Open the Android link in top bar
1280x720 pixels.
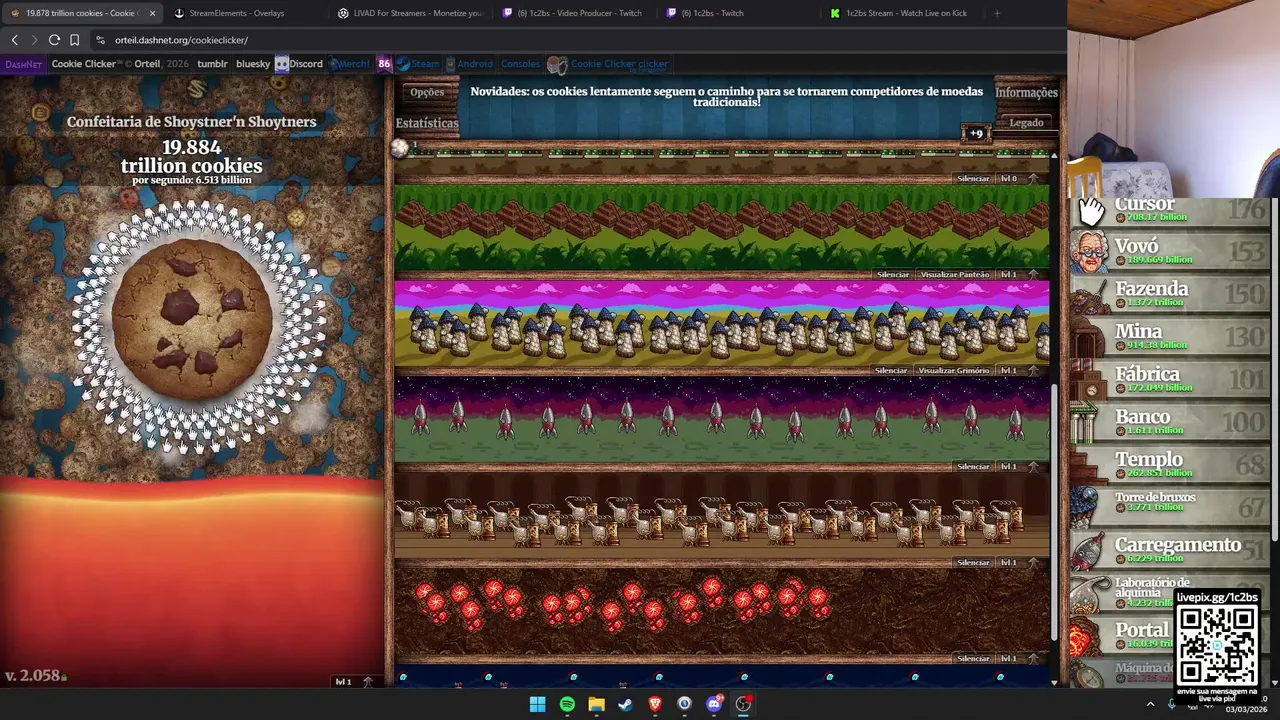coord(468,64)
